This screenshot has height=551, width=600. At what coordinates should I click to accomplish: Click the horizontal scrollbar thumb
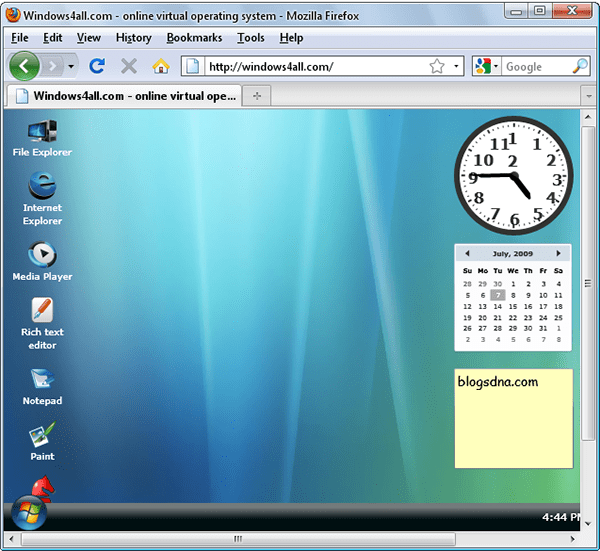click(x=238, y=539)
